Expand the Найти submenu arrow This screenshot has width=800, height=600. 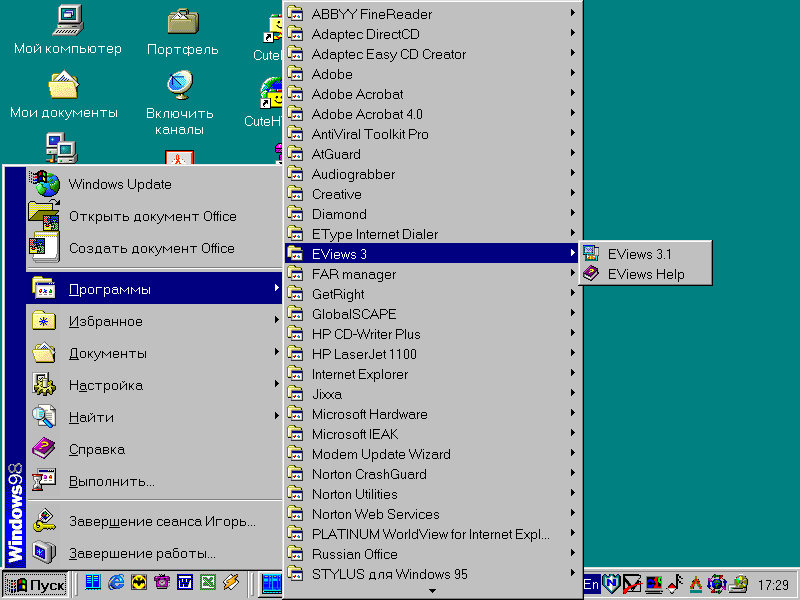pyautogui.click(x=276, y=416)
